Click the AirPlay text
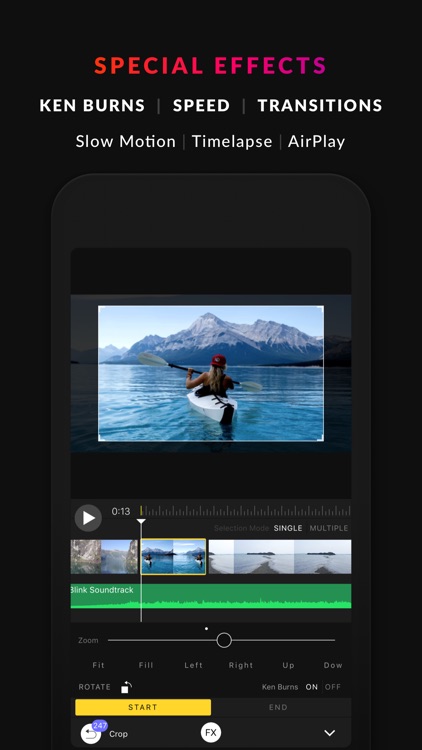Viewport: 422px width, 750px height. tap(316, 142)
